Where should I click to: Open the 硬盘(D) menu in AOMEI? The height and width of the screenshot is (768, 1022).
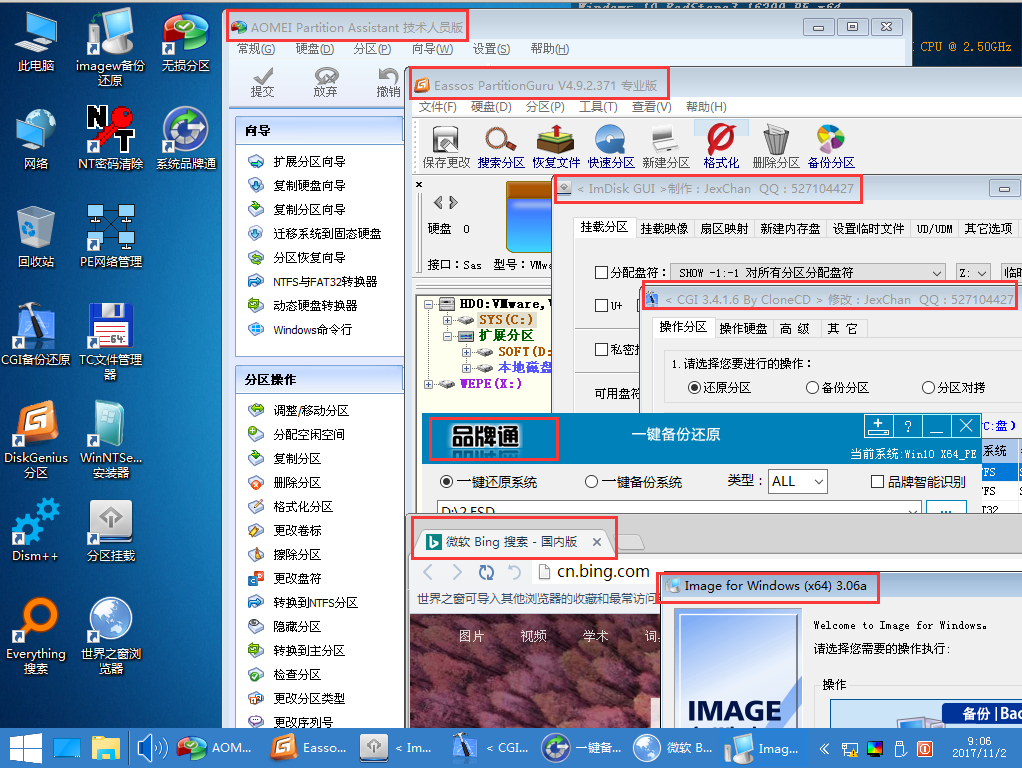314,49
